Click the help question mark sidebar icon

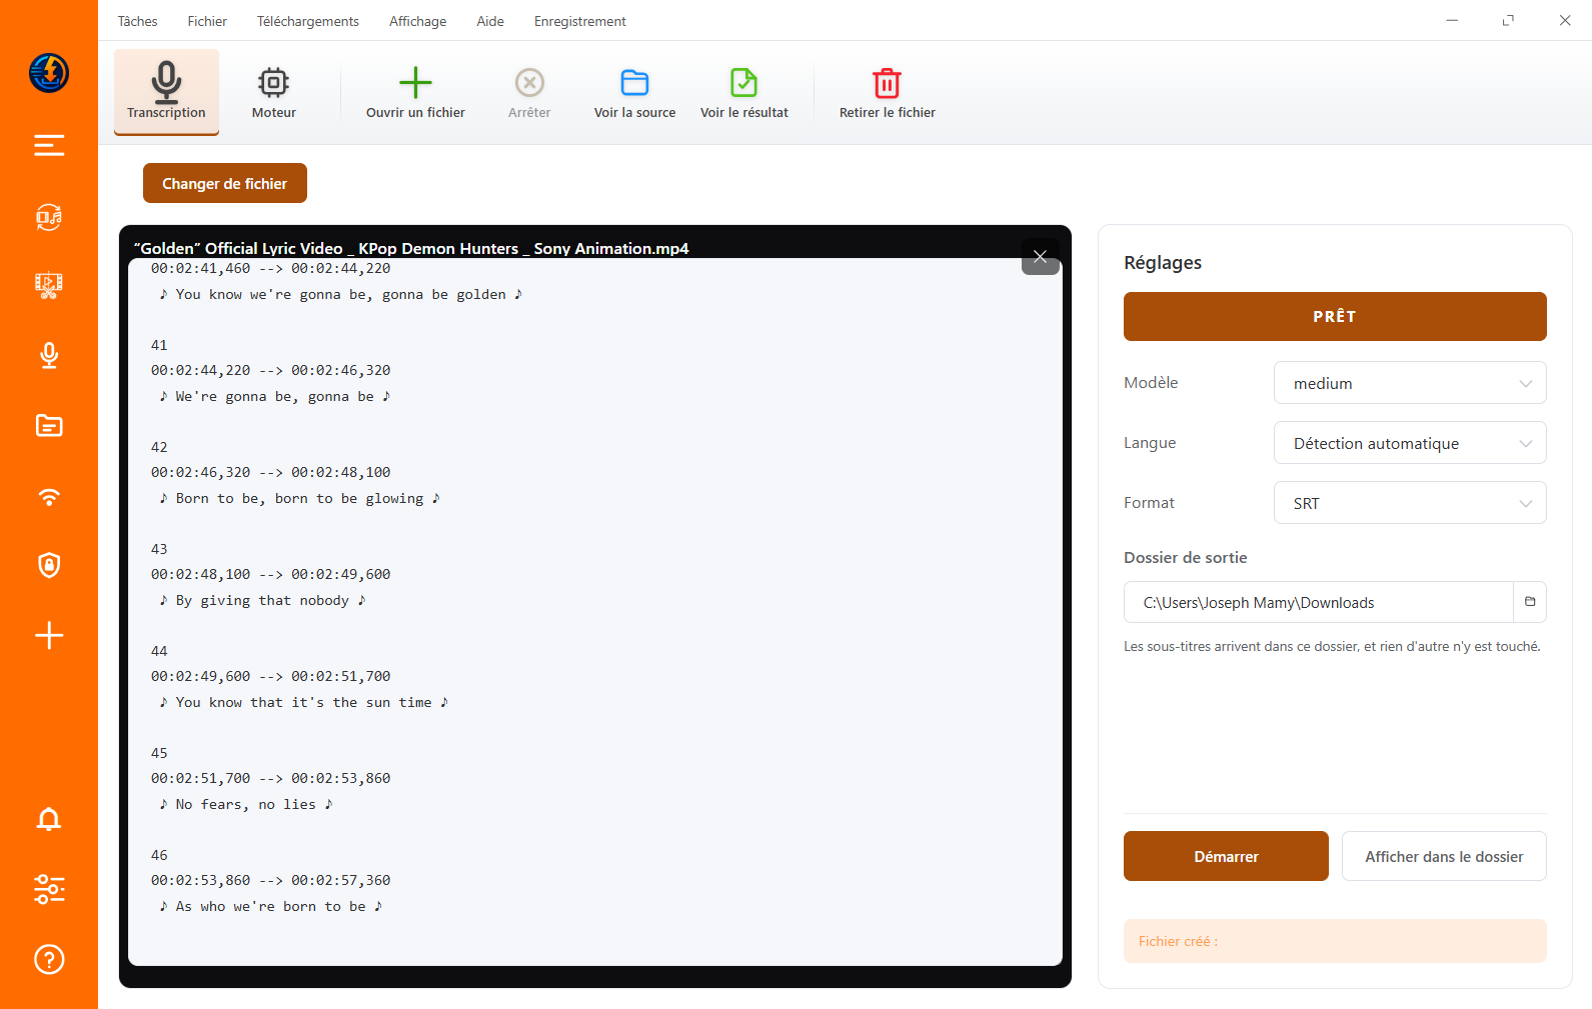[49, 959]
